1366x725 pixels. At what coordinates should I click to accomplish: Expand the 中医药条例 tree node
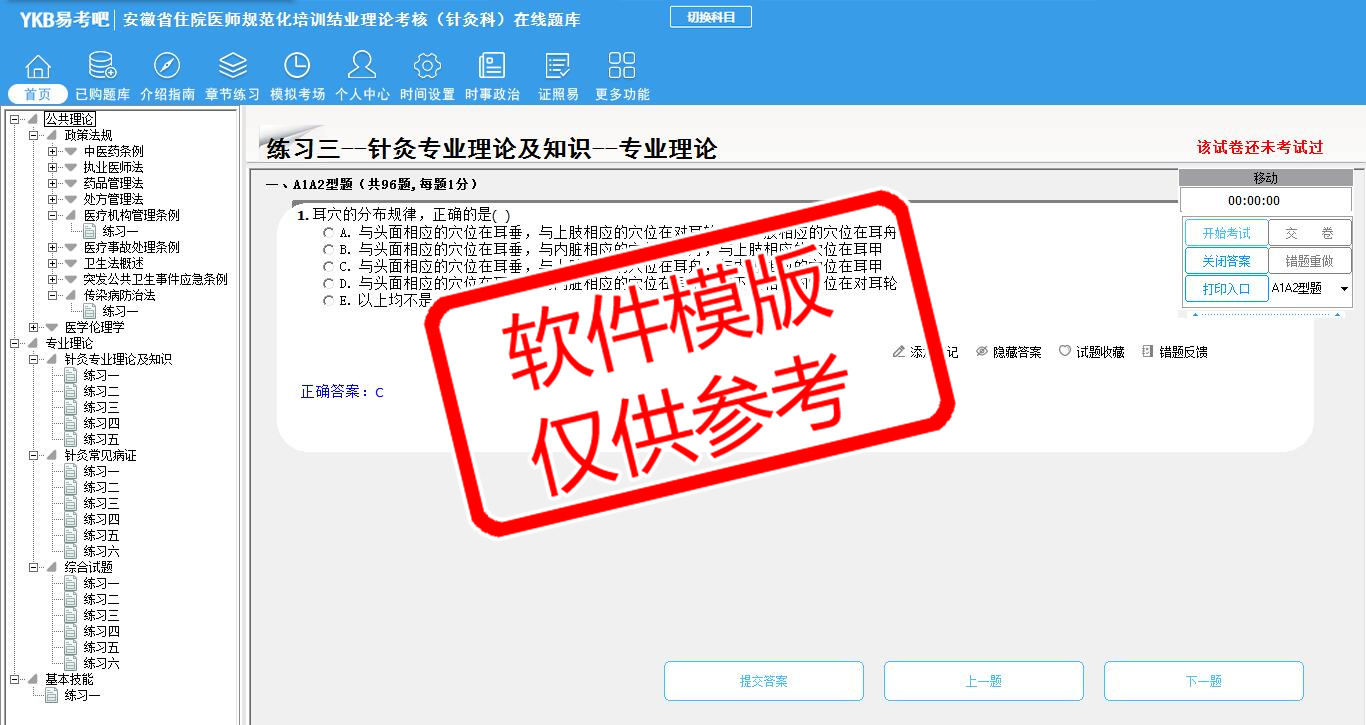click(52, 151)
